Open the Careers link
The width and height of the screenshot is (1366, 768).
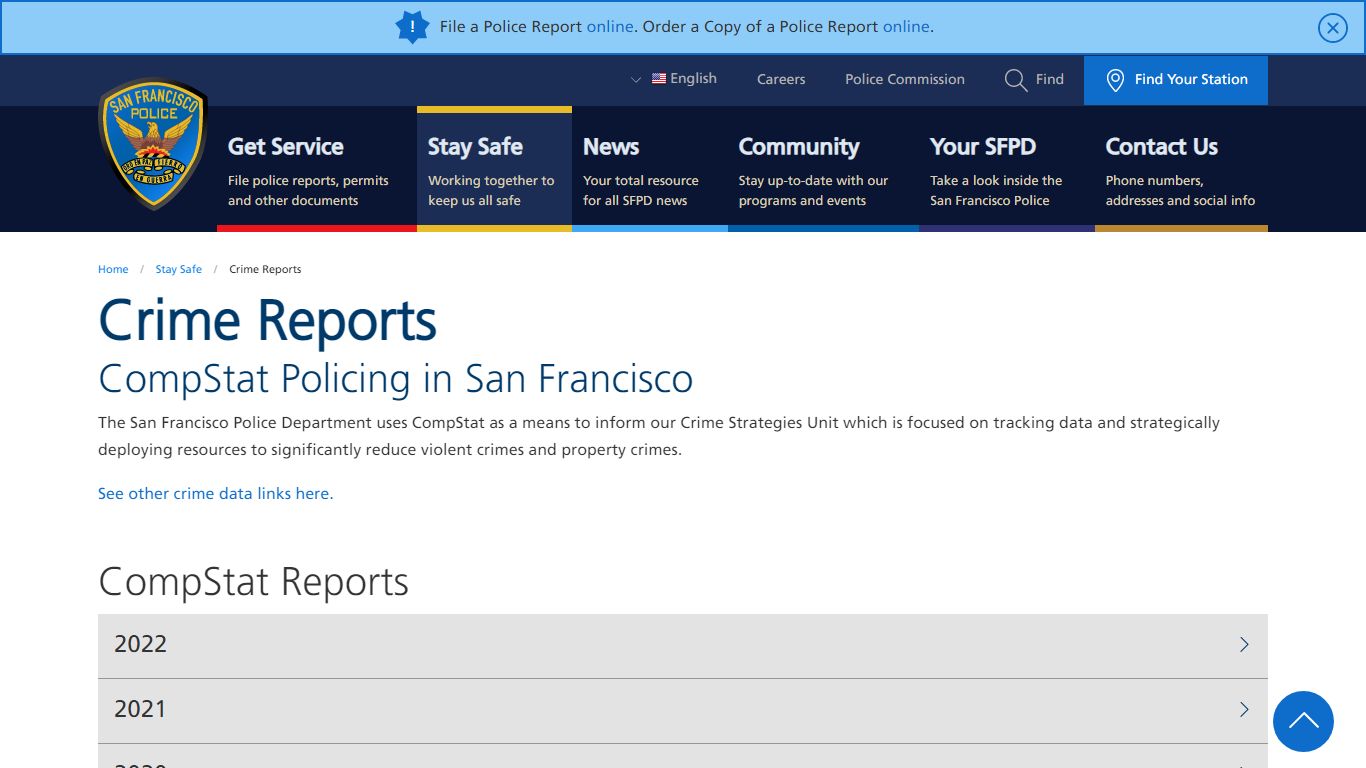coord(781,79)
